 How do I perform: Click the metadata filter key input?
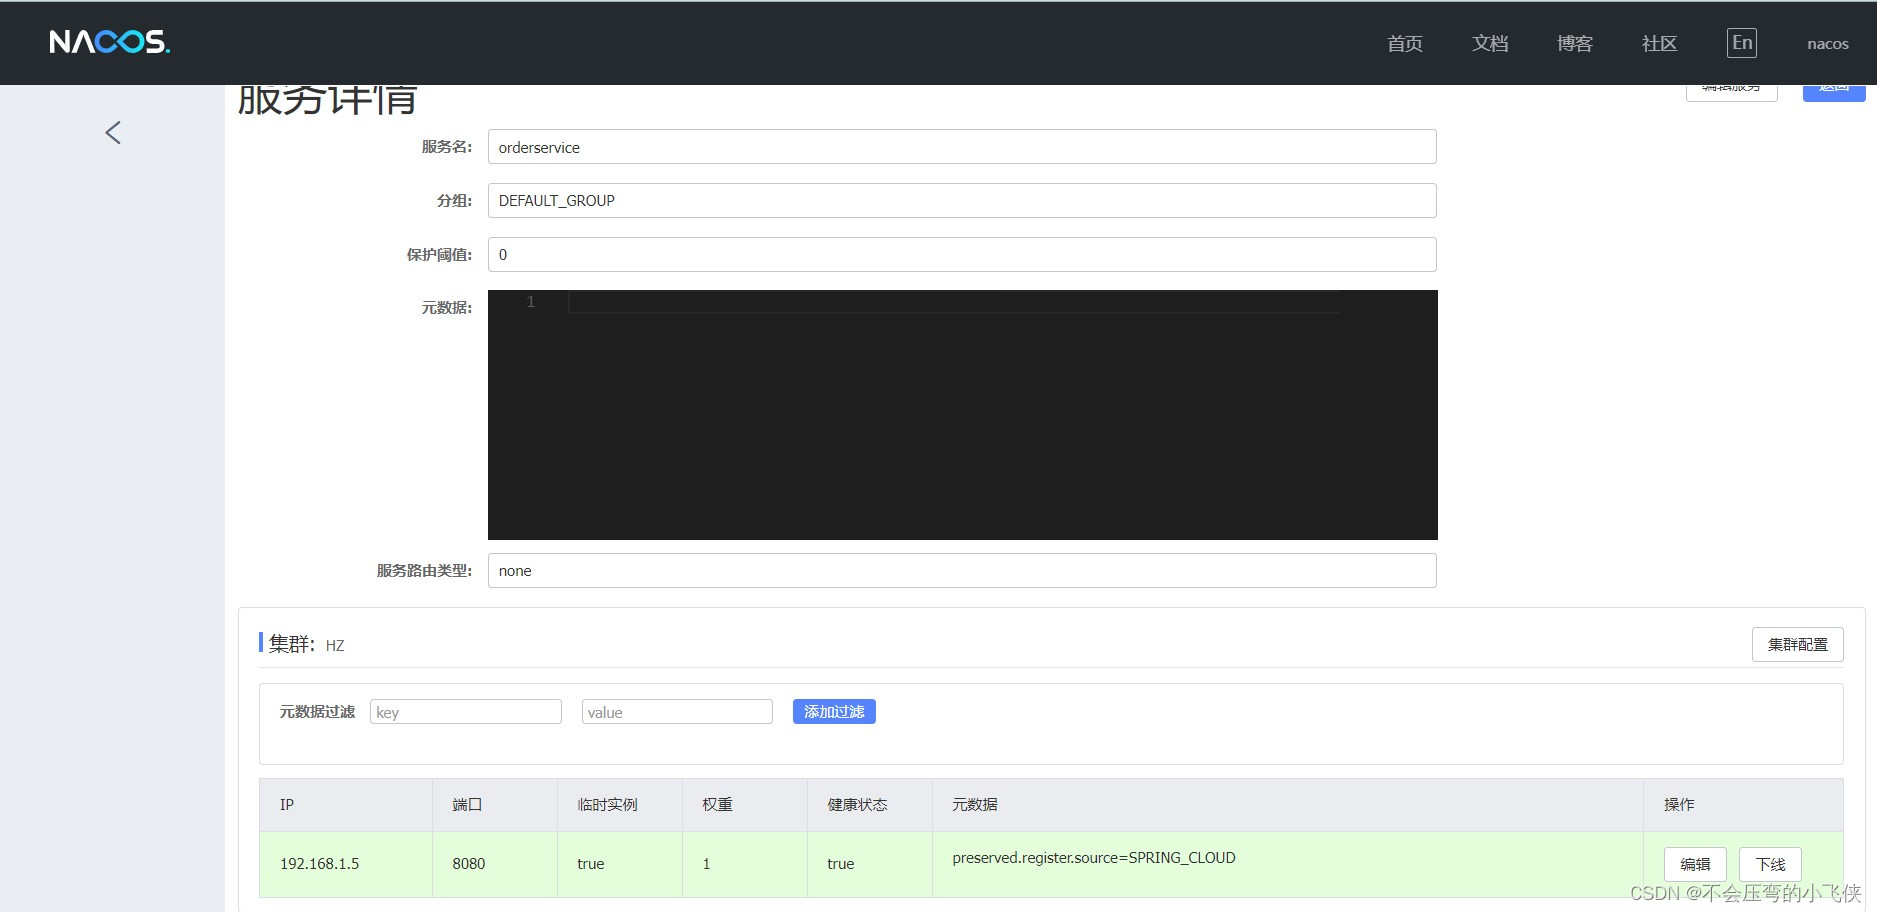coord(466,712)
